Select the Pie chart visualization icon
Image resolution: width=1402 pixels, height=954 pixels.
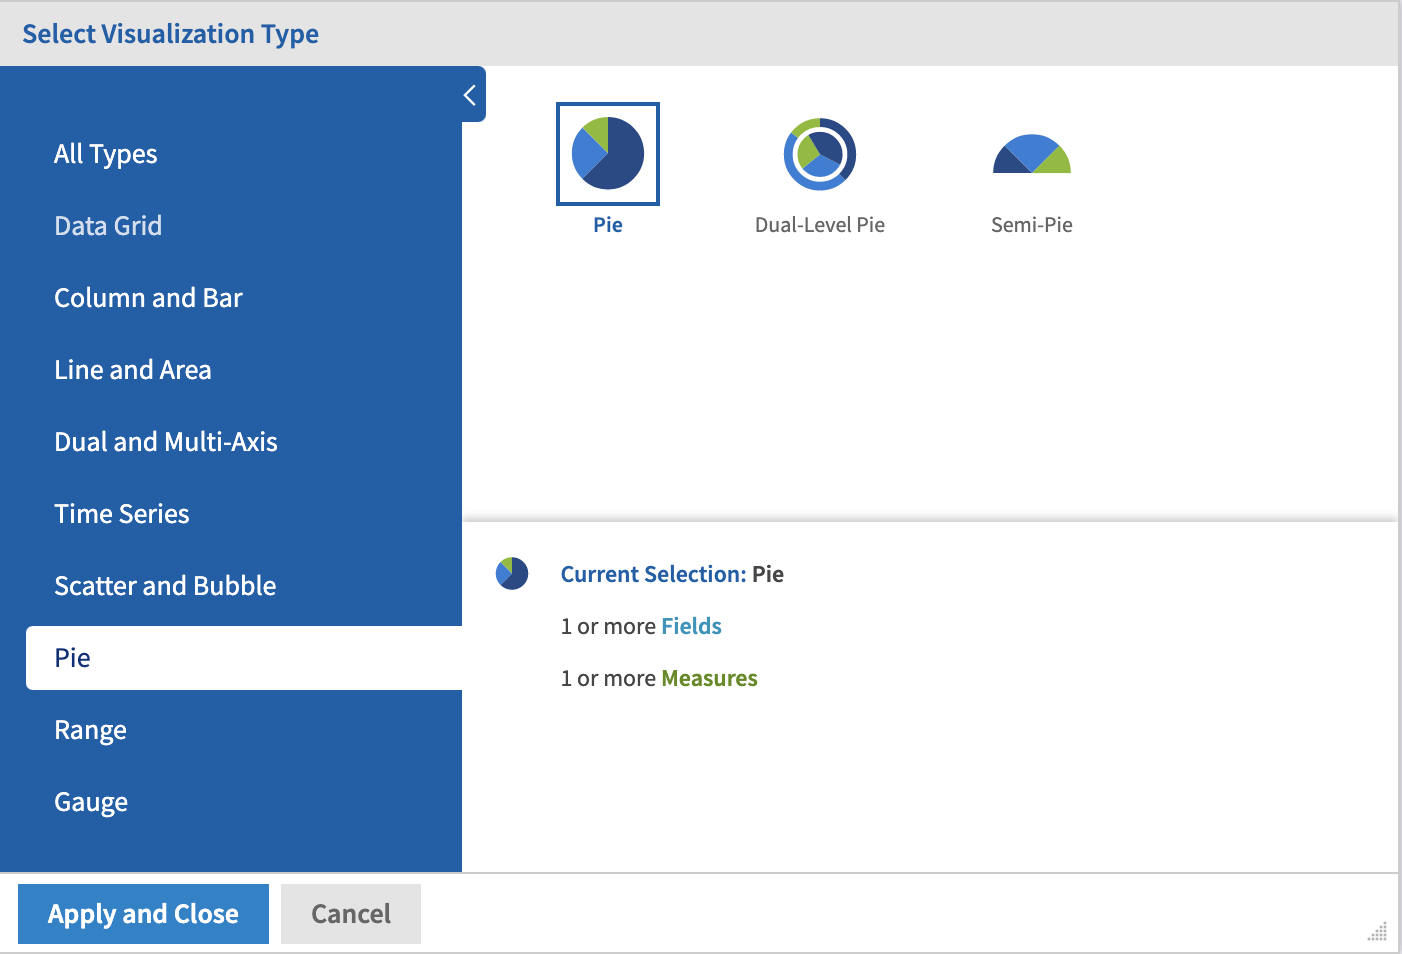[608, 154]
